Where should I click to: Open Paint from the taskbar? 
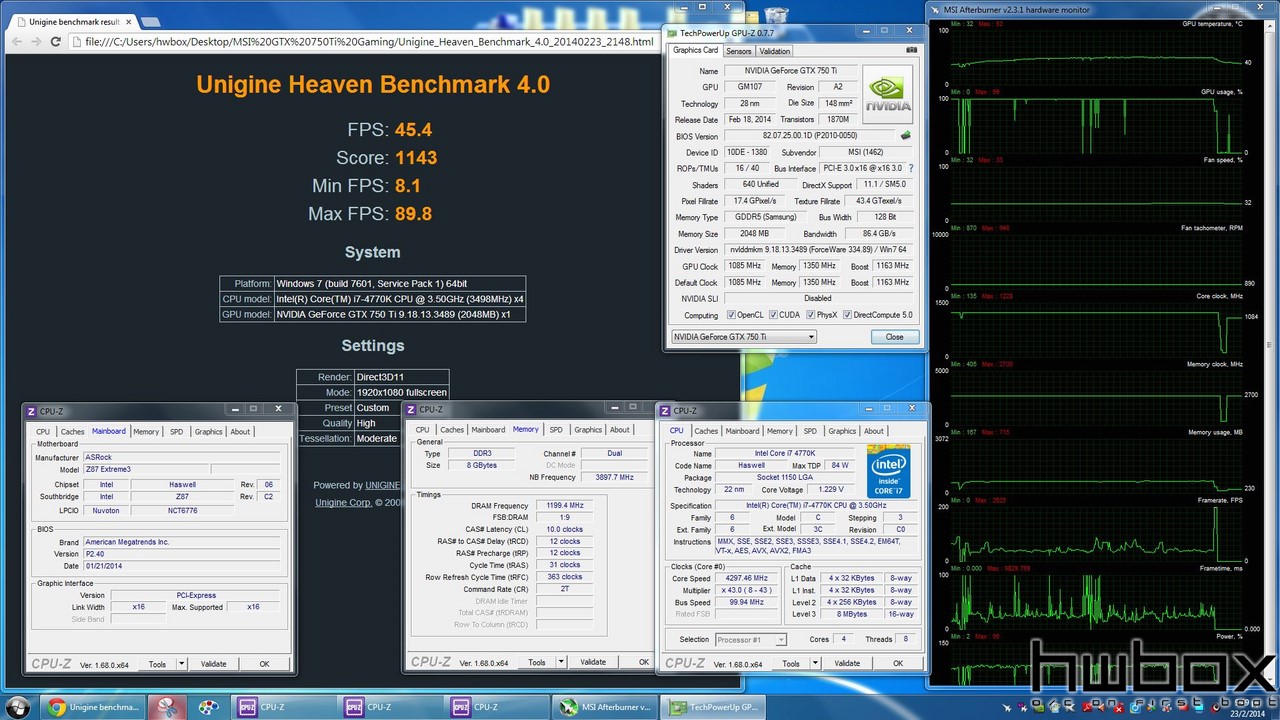point(208,707)
